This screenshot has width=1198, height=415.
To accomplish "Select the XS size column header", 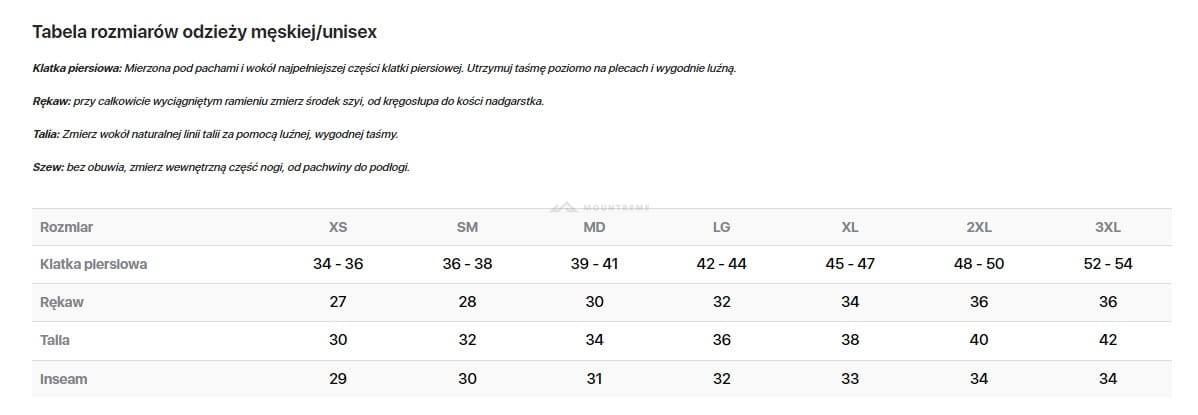I will 338,227.
